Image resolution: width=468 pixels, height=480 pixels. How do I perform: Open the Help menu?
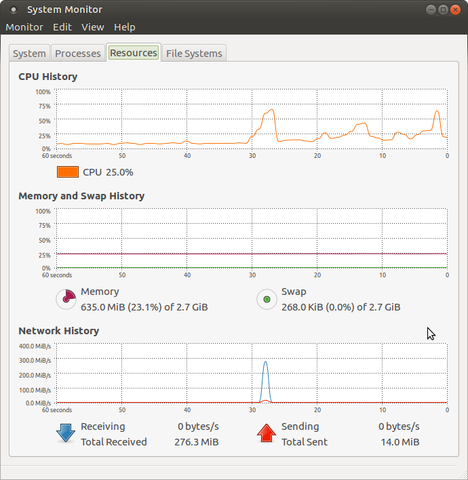click(x=125, y=27)
